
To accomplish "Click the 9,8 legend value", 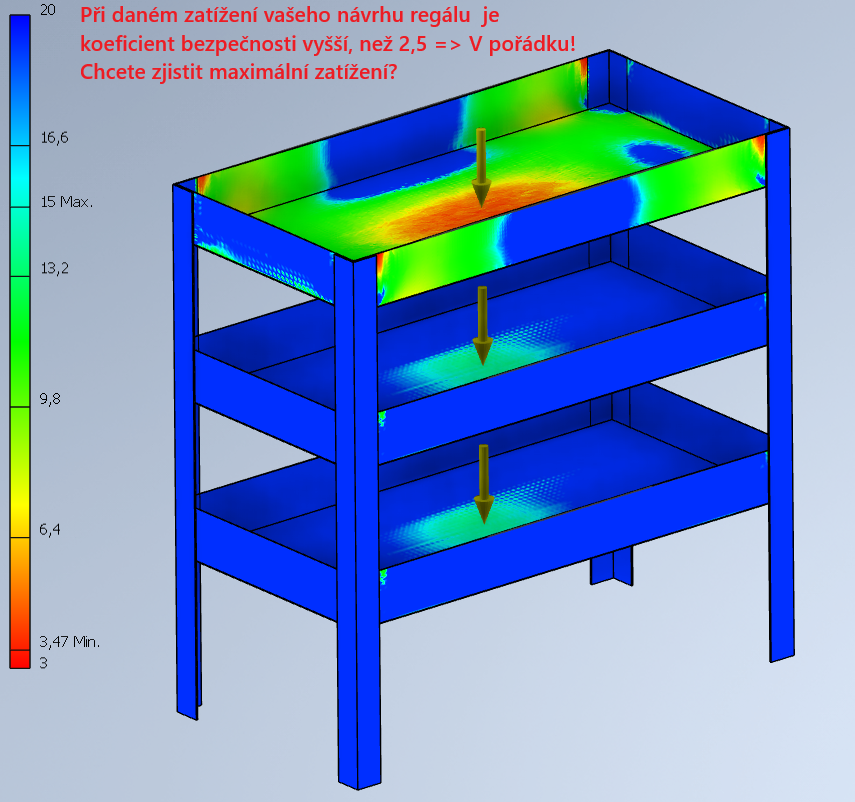I will point(50,399).
